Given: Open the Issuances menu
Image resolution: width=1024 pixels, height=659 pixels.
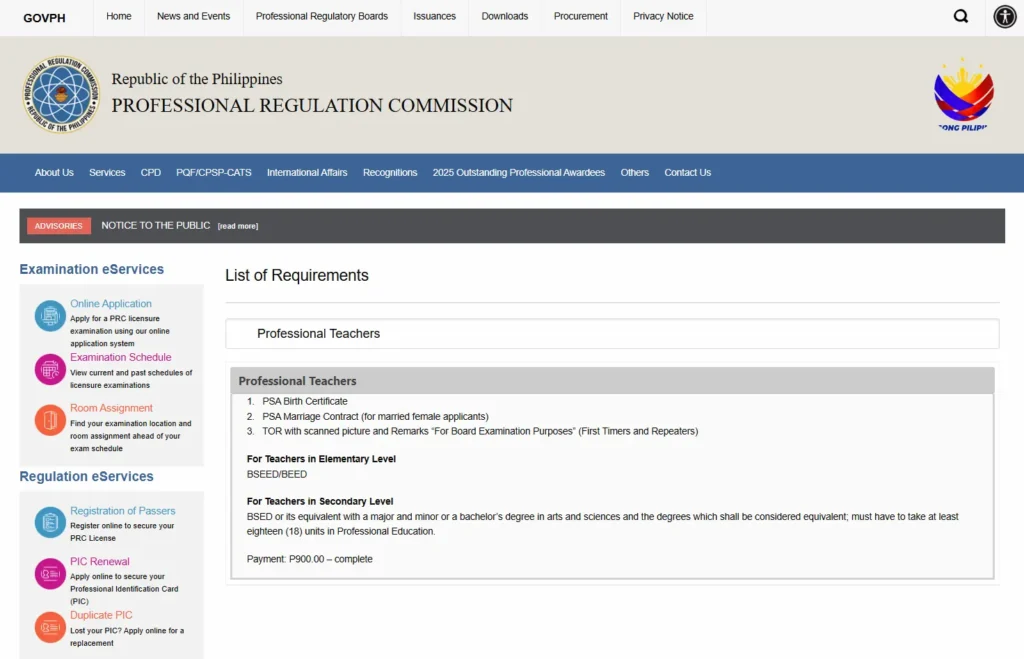Looking at the screenshot, I should pyautogui.click(x=434, y=16).
